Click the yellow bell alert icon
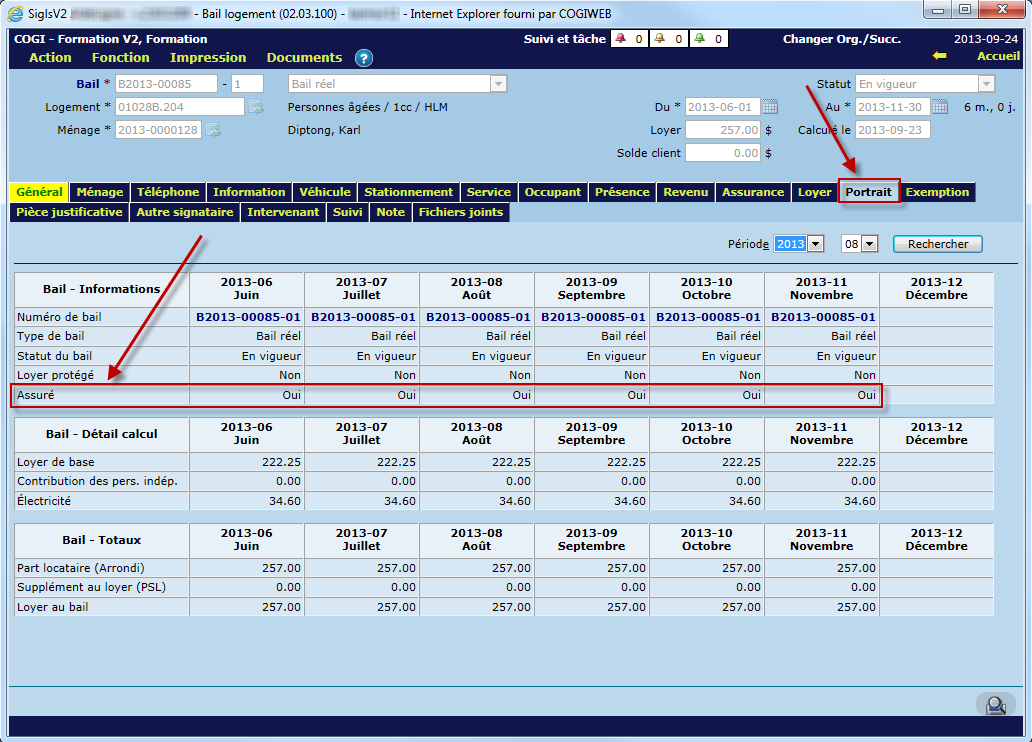Image resolution: width=1032 pixels, height=742 pixels. click(660, 39)
